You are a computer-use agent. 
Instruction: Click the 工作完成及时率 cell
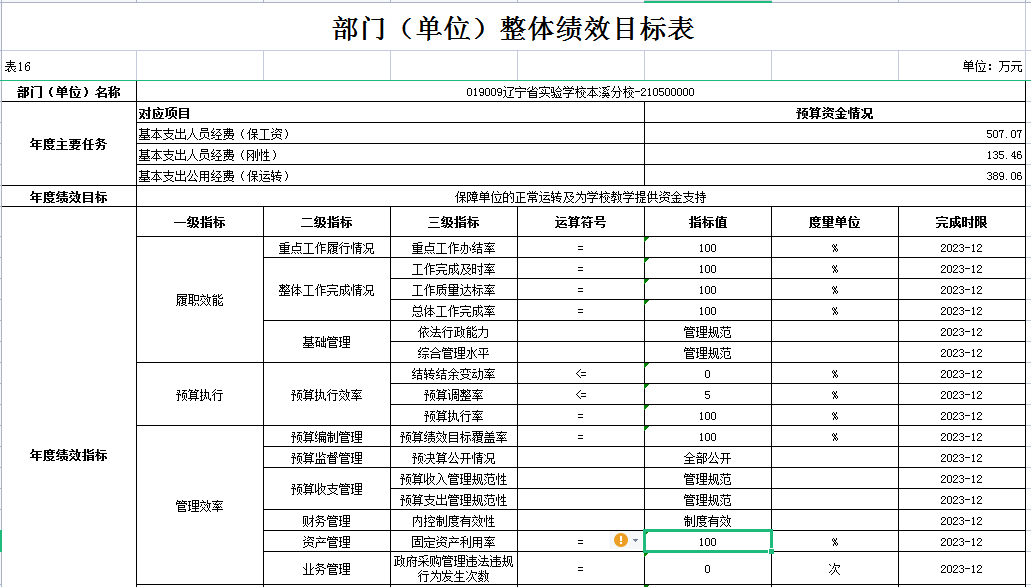point(454,269)
